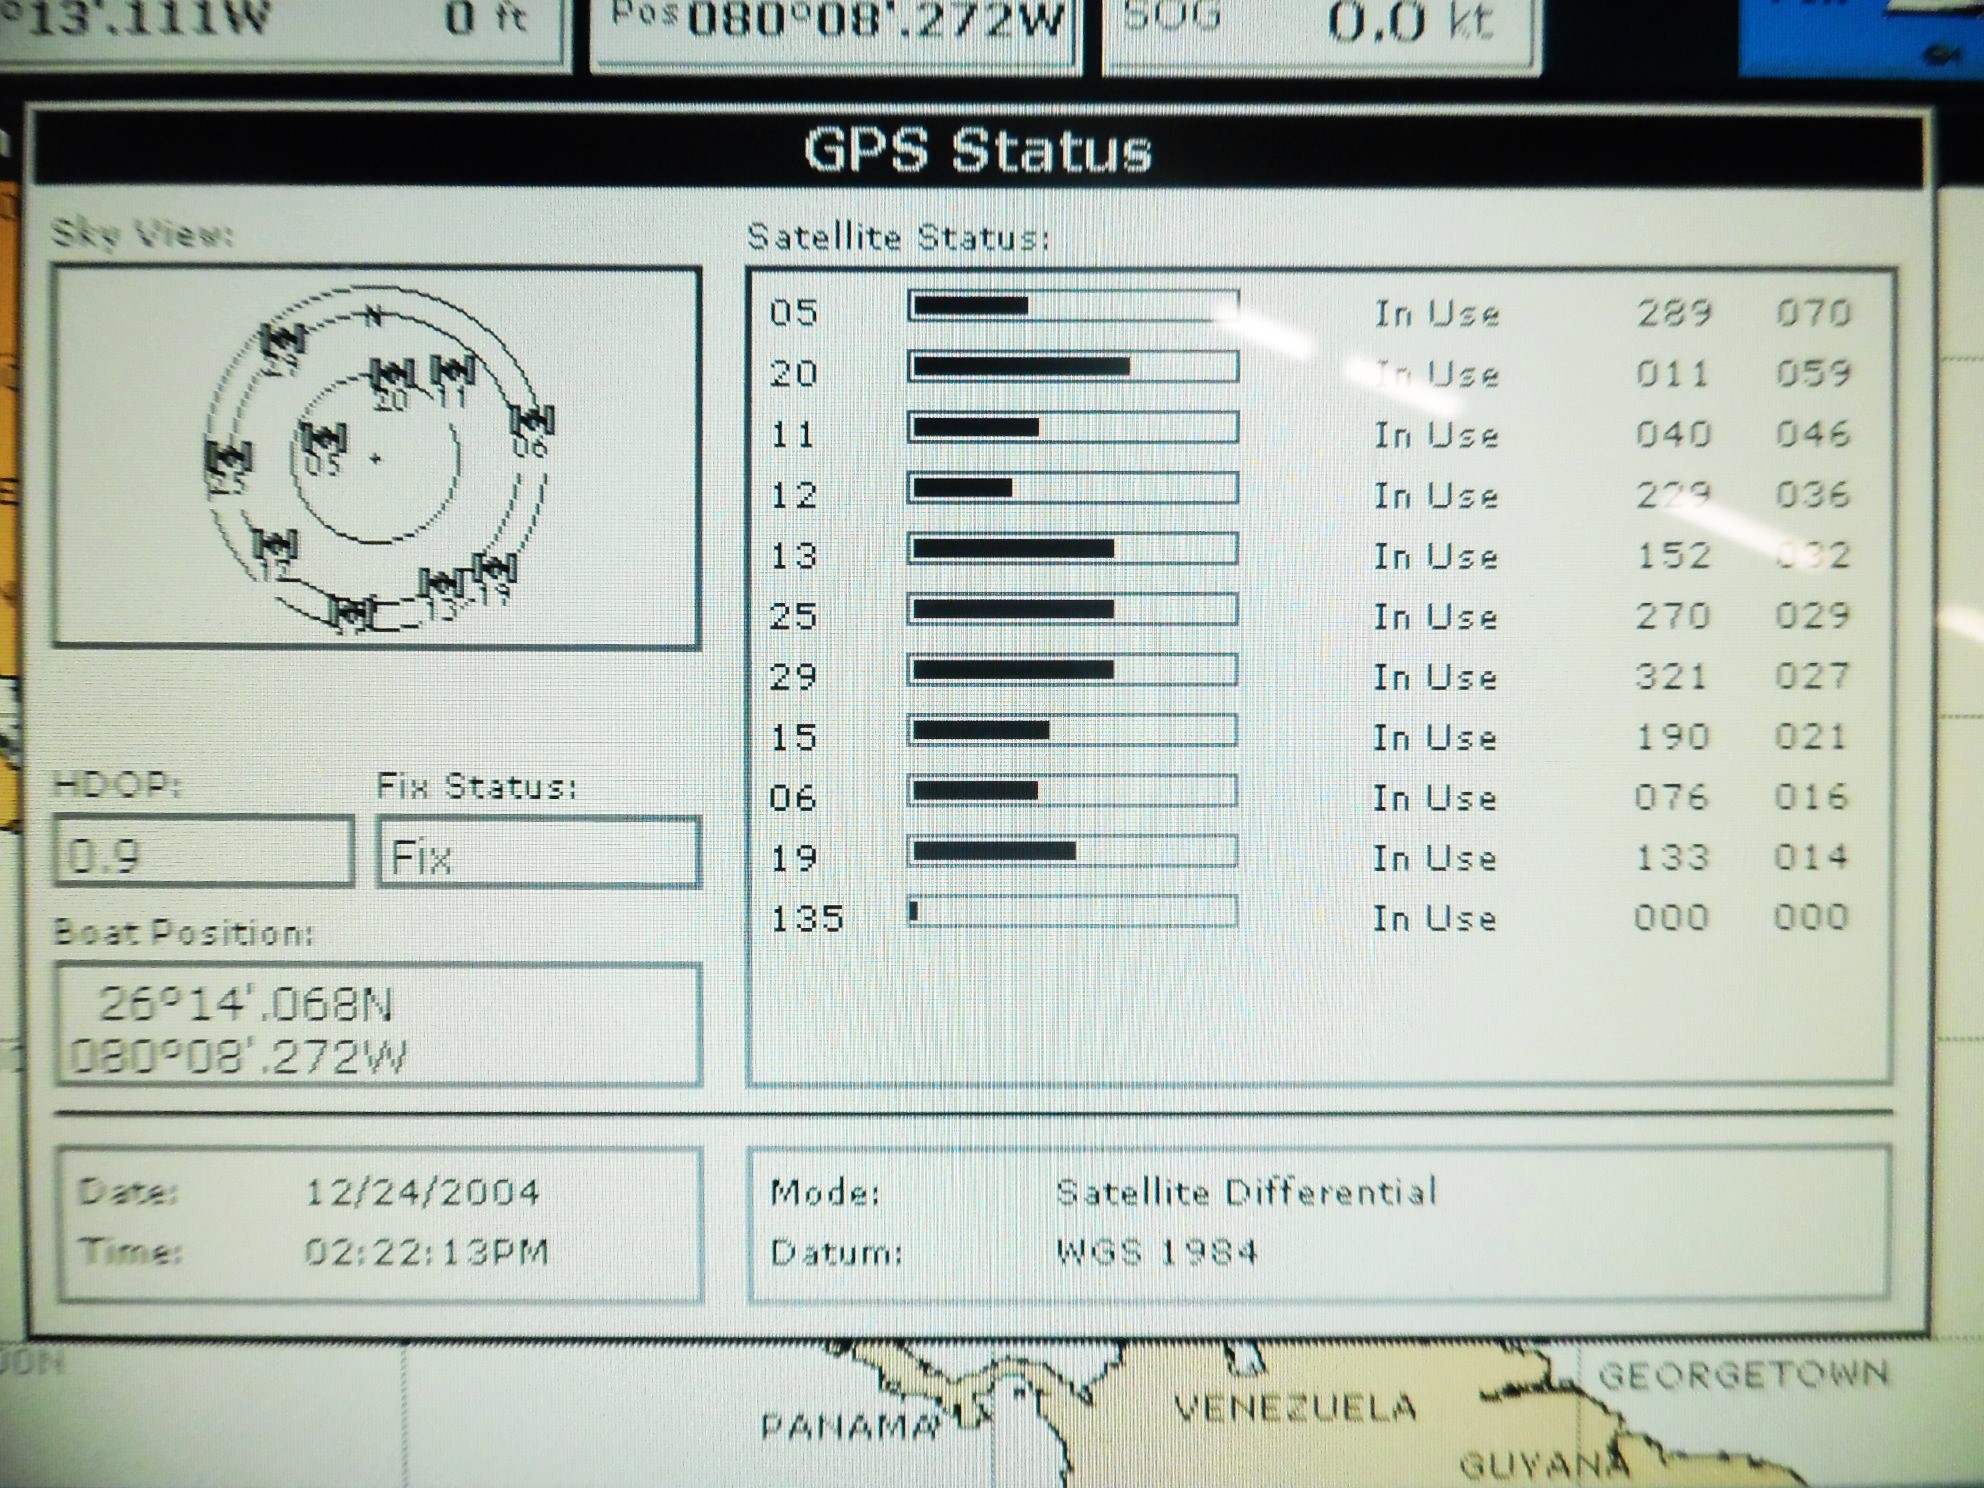1984x1488 pixels.
Task: Click satellite 20 signal strength bar
Action: pos(1073,367)
